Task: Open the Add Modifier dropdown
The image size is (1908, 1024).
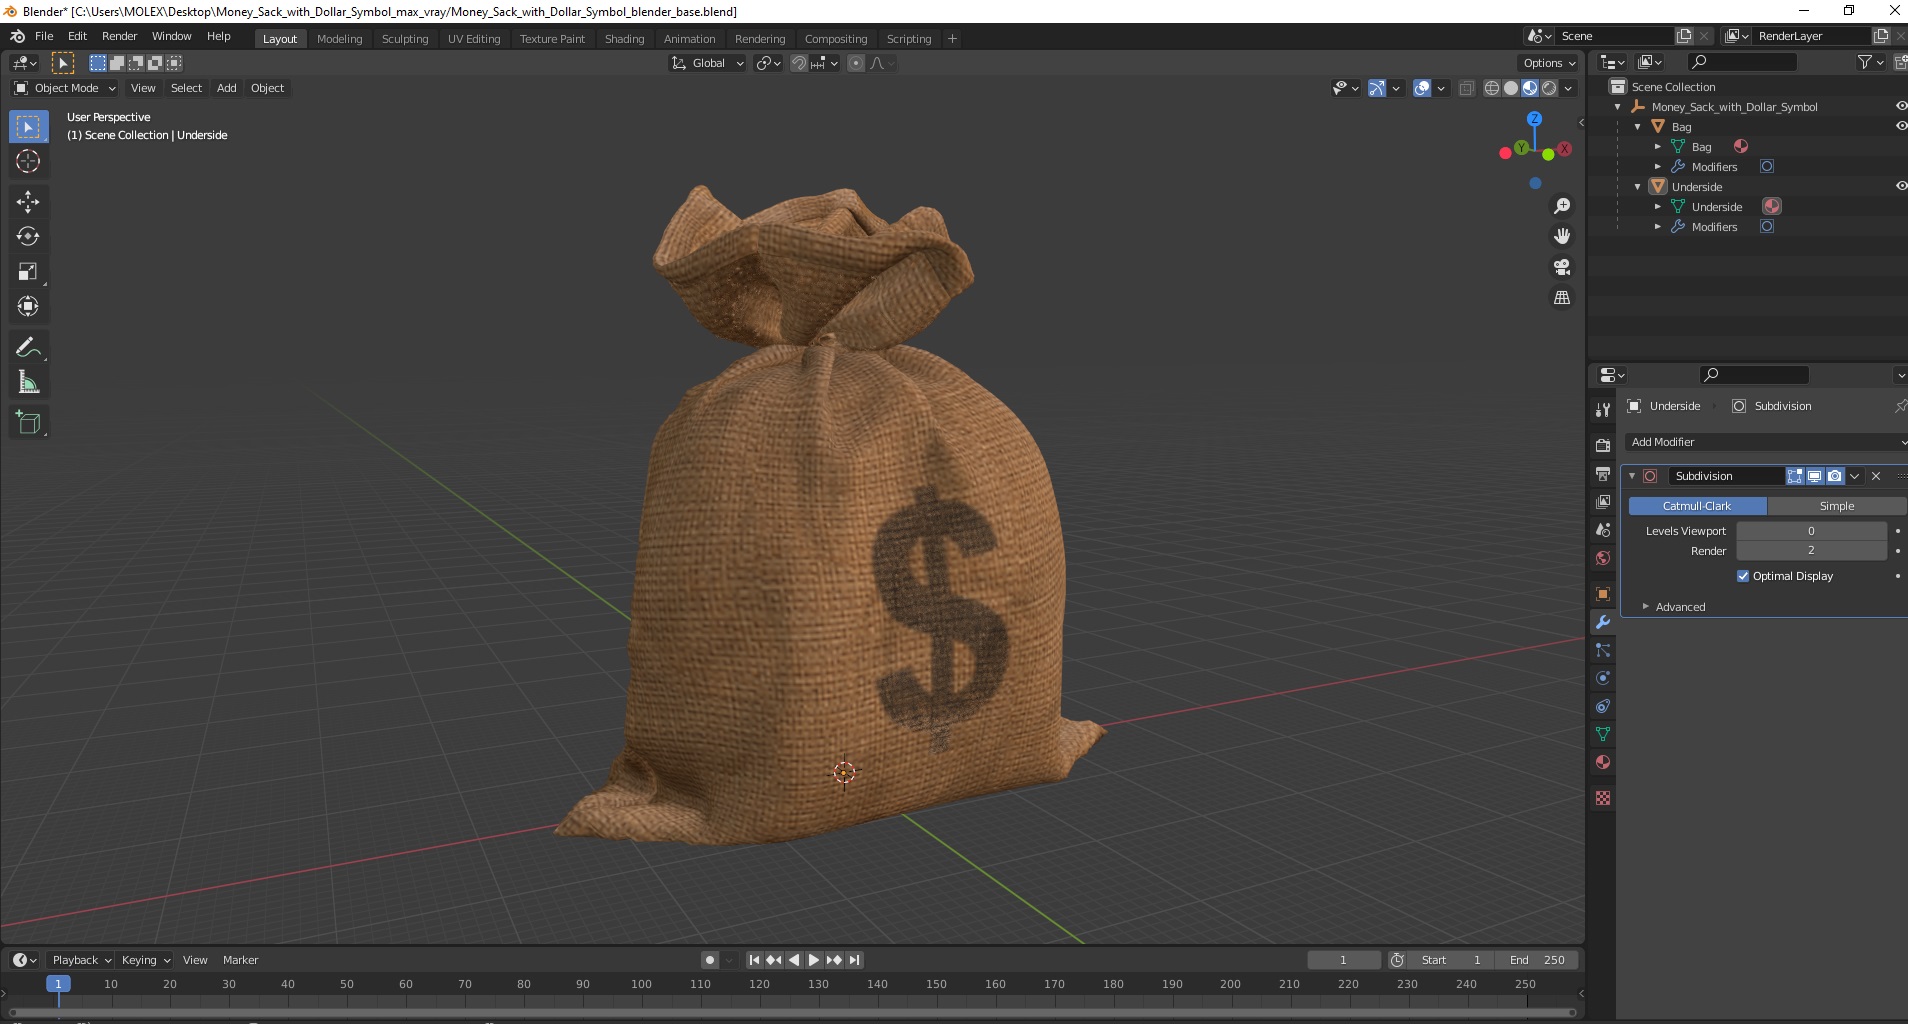Action: 1766,442
